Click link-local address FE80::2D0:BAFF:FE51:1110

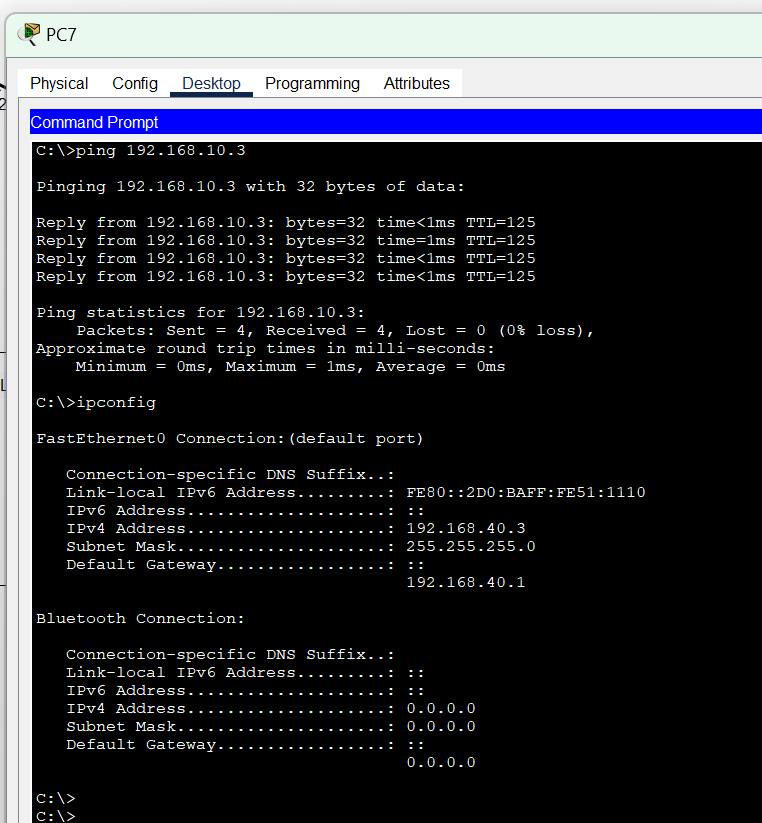tap(526, 492)
